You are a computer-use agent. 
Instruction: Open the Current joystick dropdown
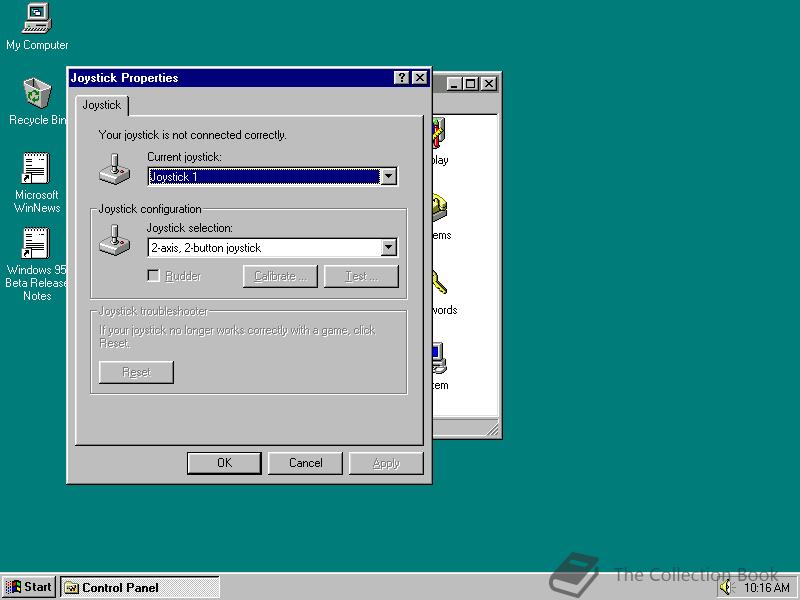(x=388, y=176)
